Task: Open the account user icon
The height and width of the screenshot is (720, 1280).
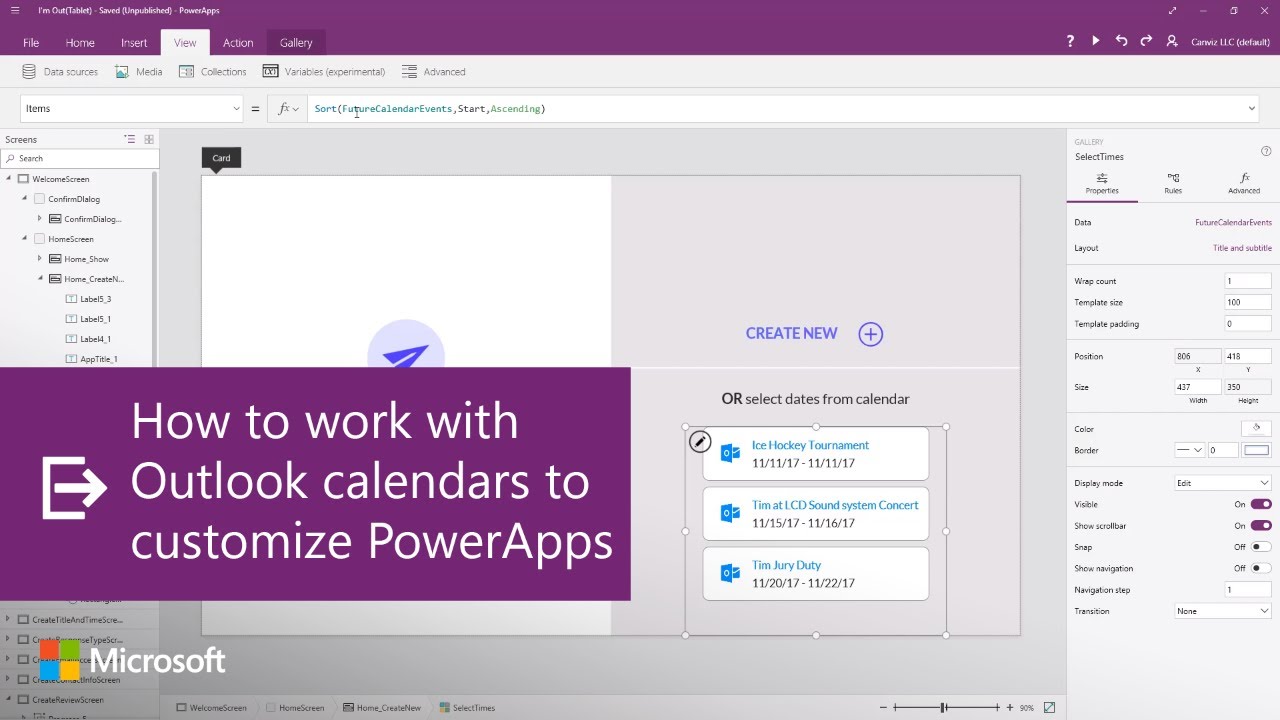Action: [x=1172, y=42]
